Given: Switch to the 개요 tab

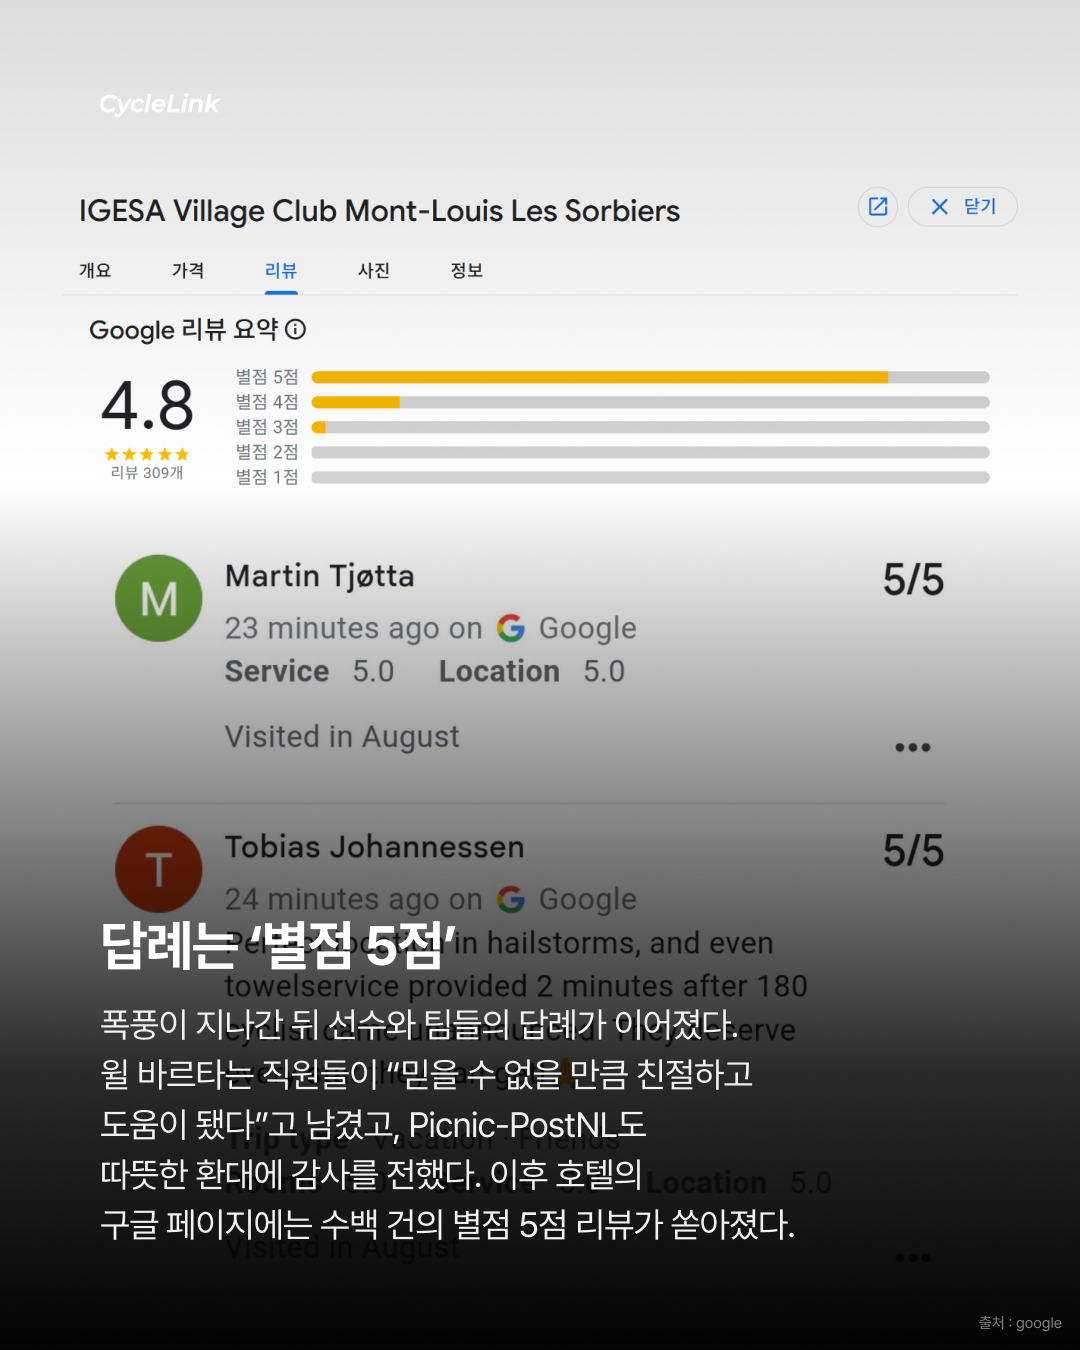Looking at the screenshot, I should 95,270.
